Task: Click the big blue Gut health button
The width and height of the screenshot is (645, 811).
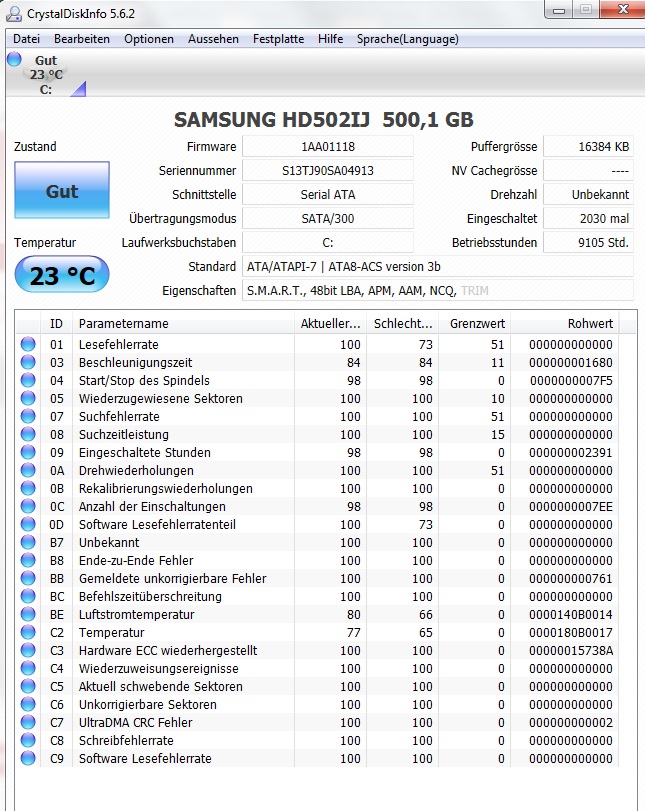Action: (62, 190)
